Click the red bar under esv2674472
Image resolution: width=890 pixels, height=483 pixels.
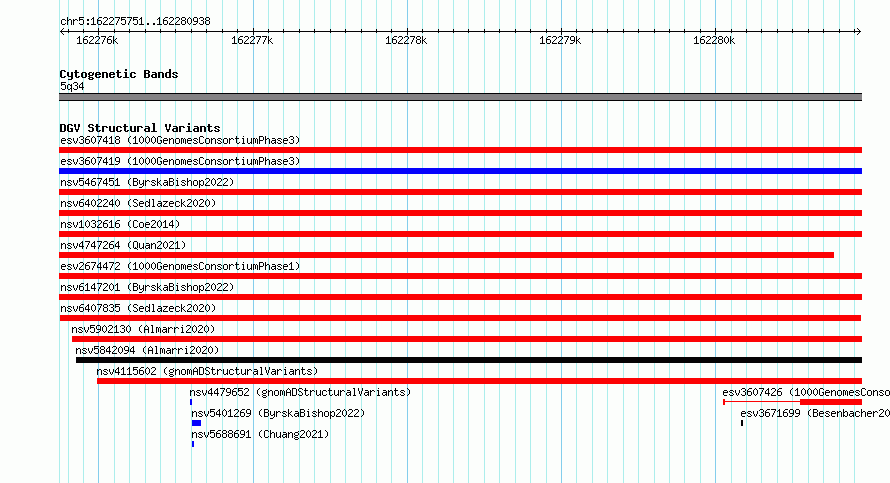tap(460, 276)
